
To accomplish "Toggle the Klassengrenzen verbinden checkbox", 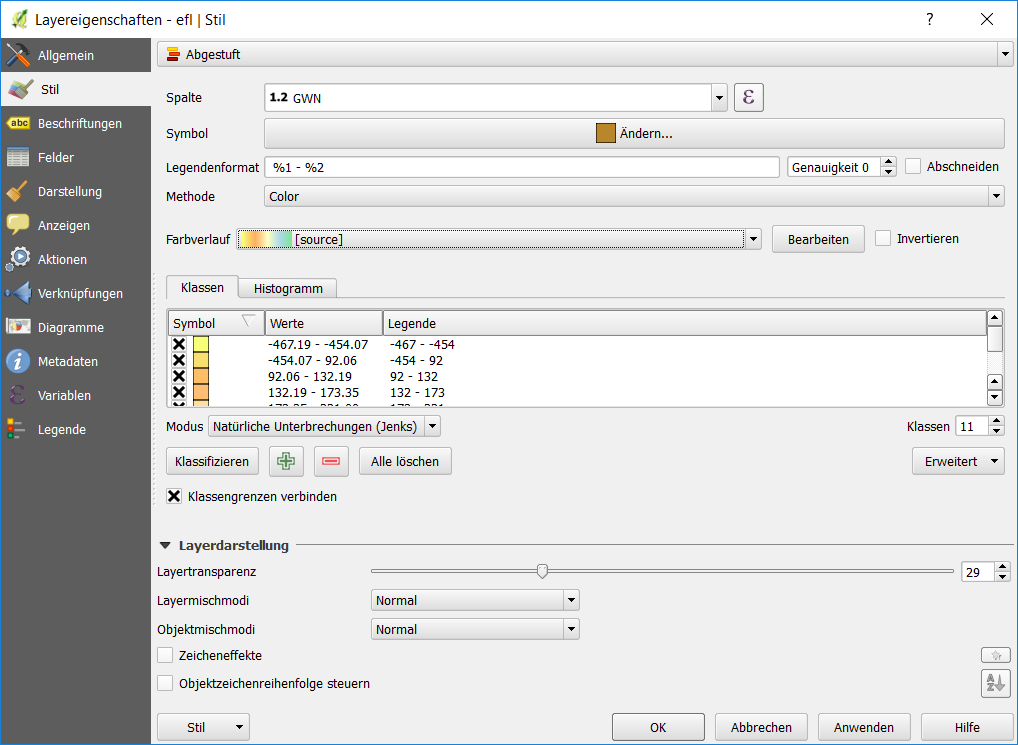I will 175,496.
